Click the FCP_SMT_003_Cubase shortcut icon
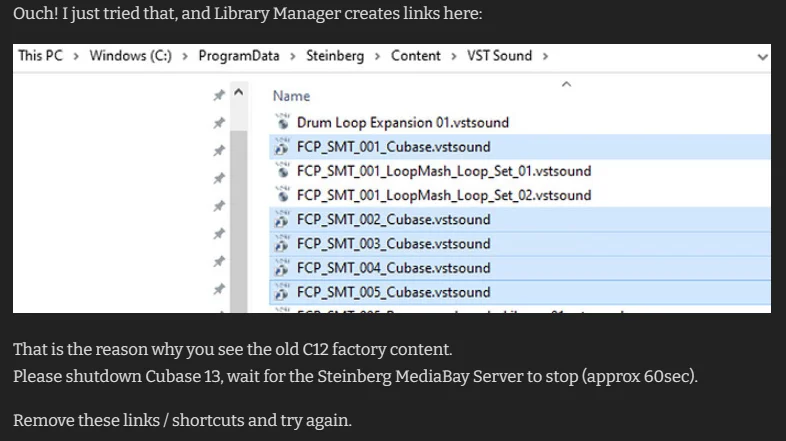Viewport: 786px width, 441px height. coord(282,243)
